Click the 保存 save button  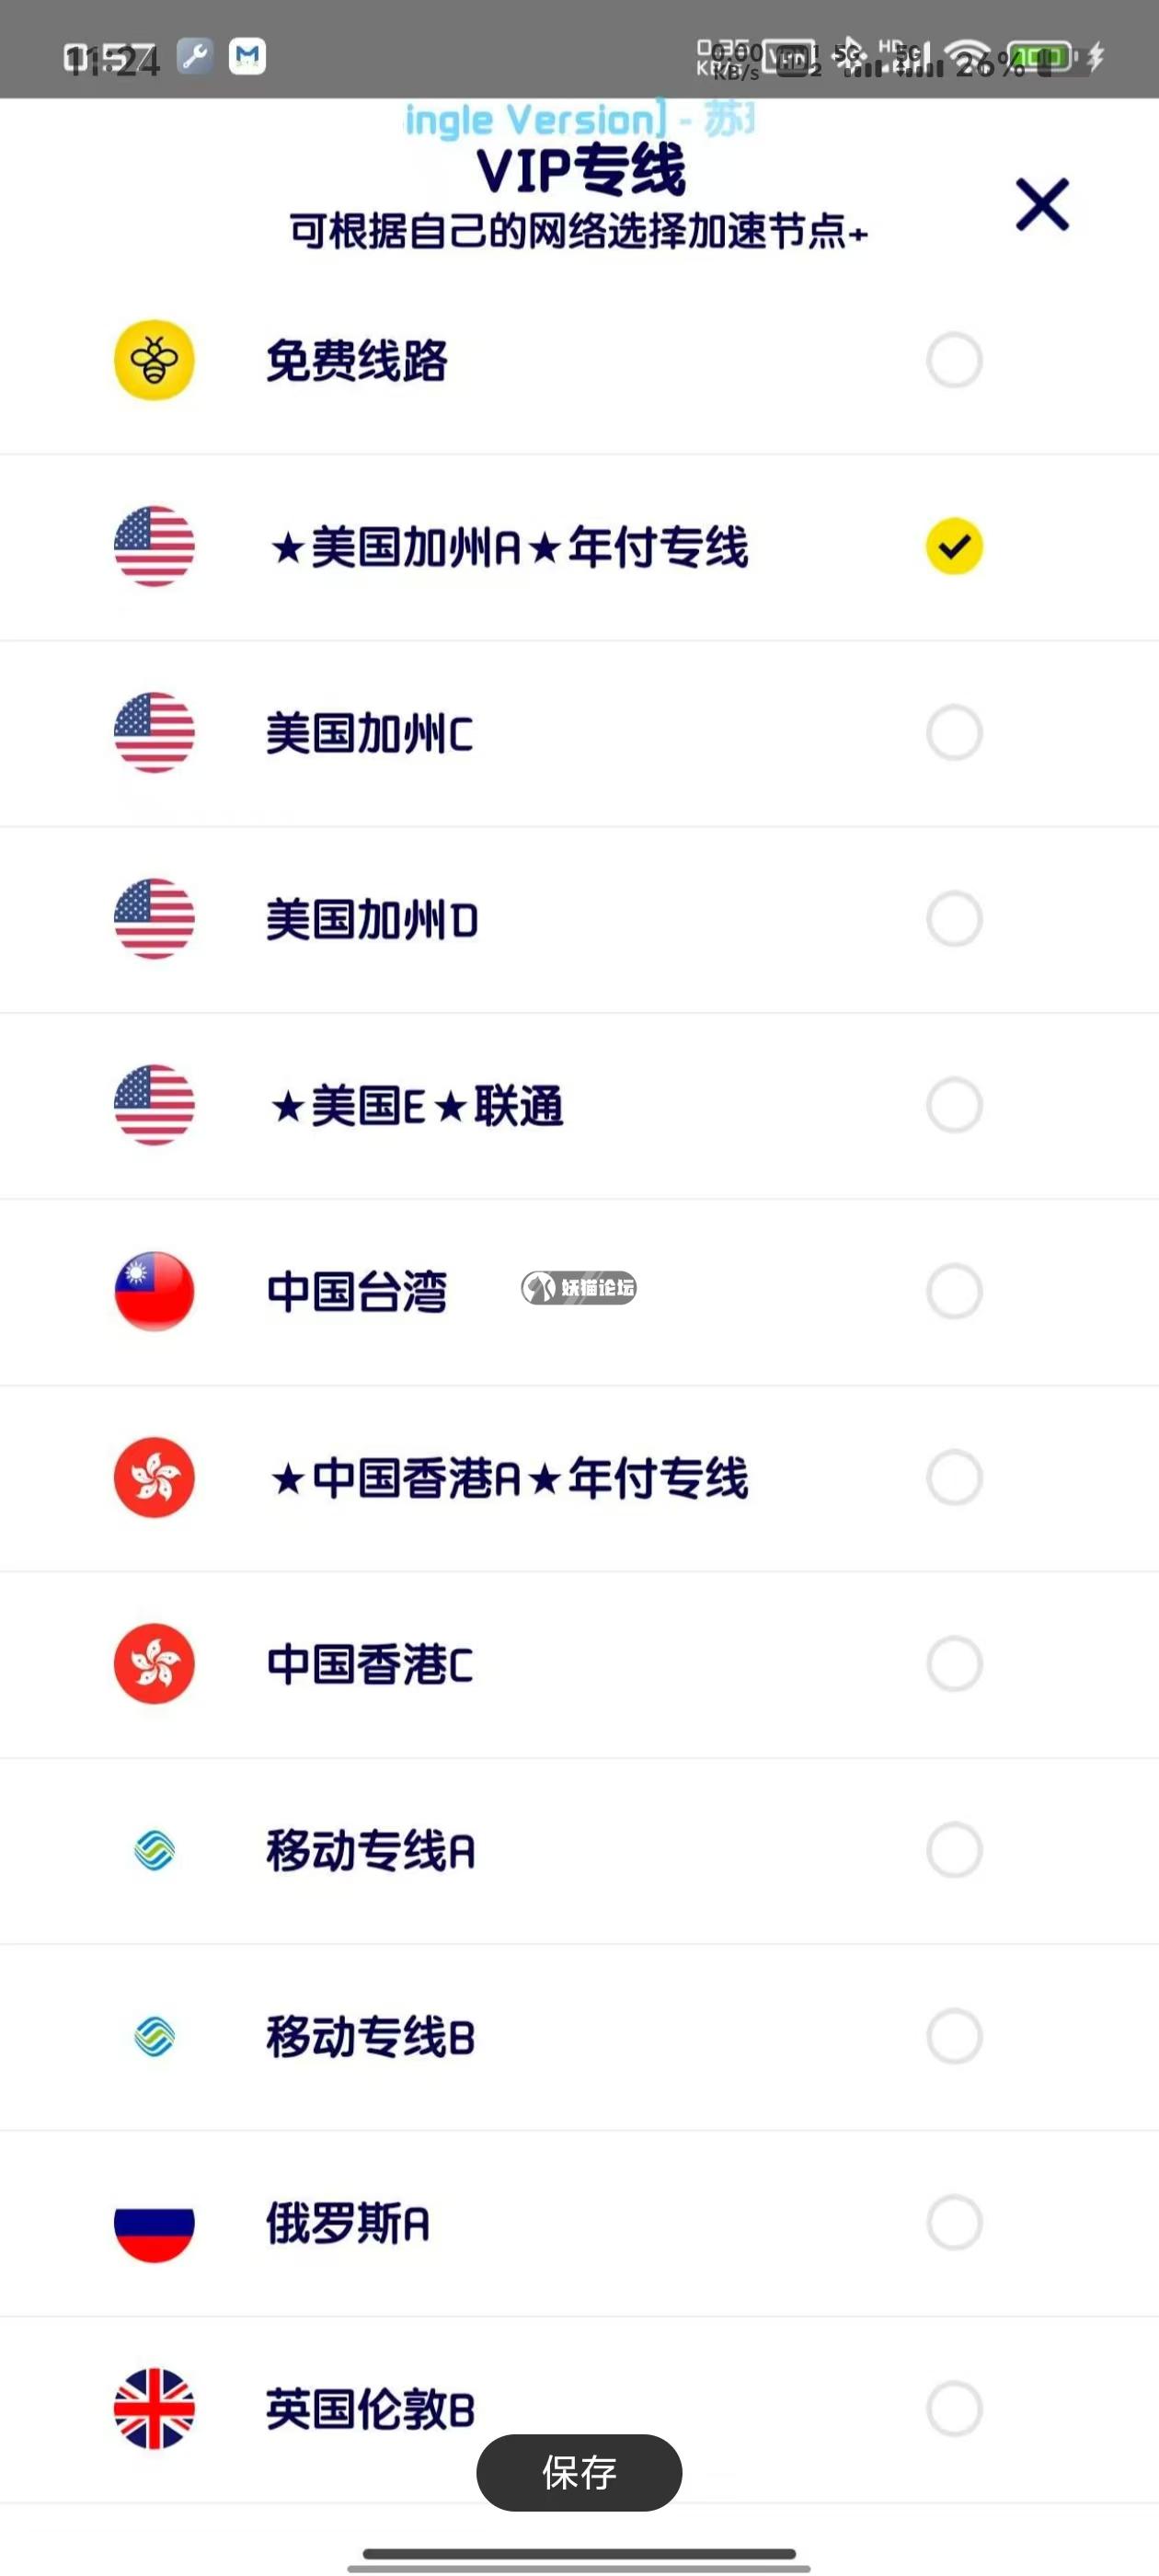[579, 2472]
